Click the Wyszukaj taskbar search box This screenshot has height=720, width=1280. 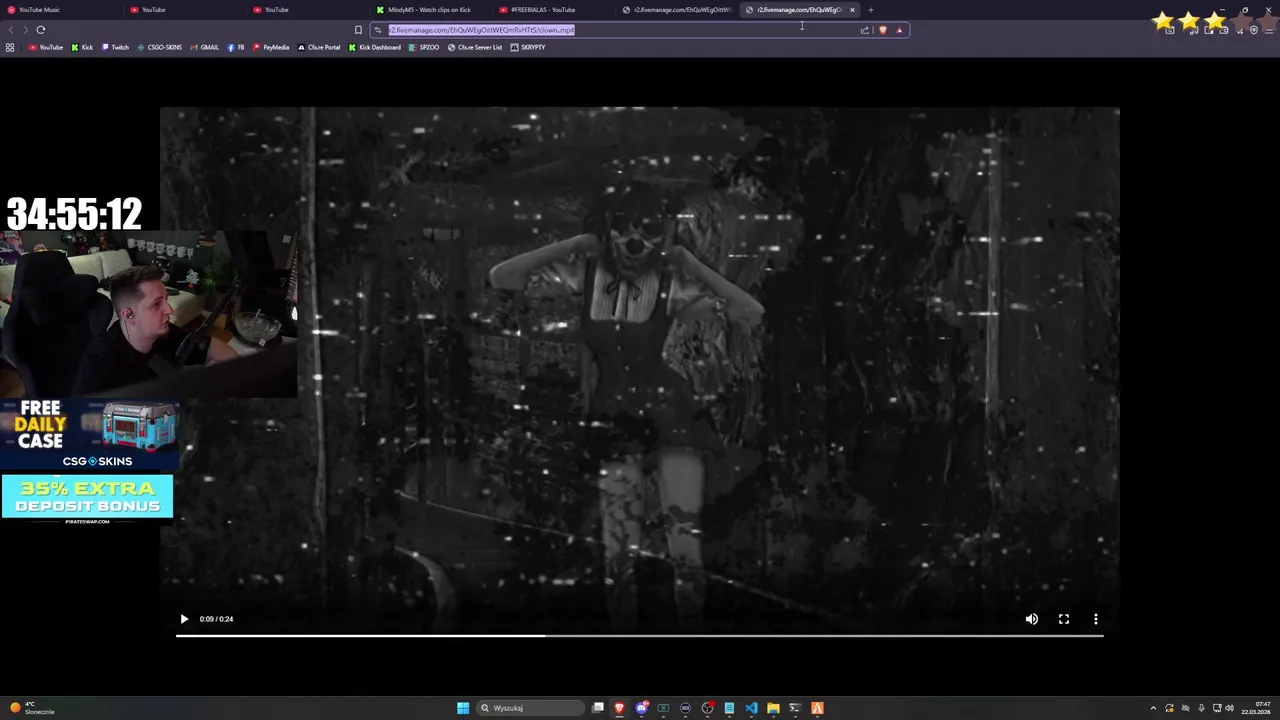pyautogui.click(x=530, y=708)
